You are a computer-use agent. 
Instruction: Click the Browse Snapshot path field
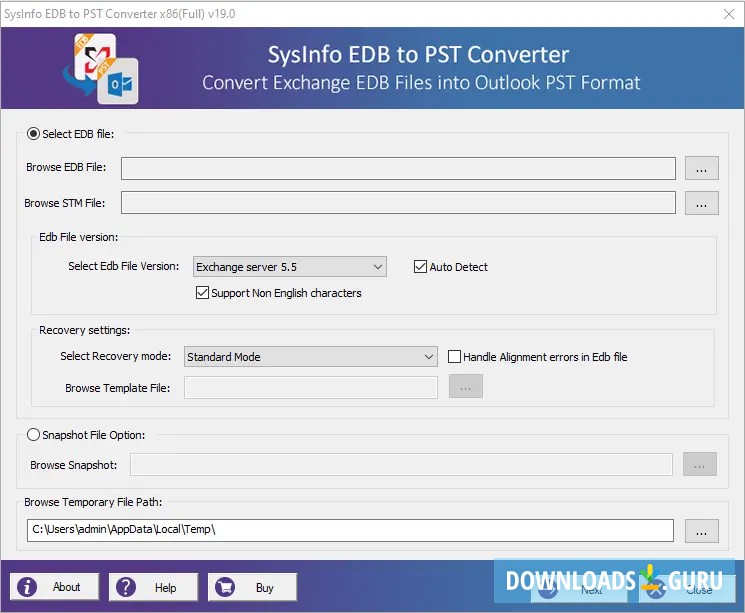401,464
